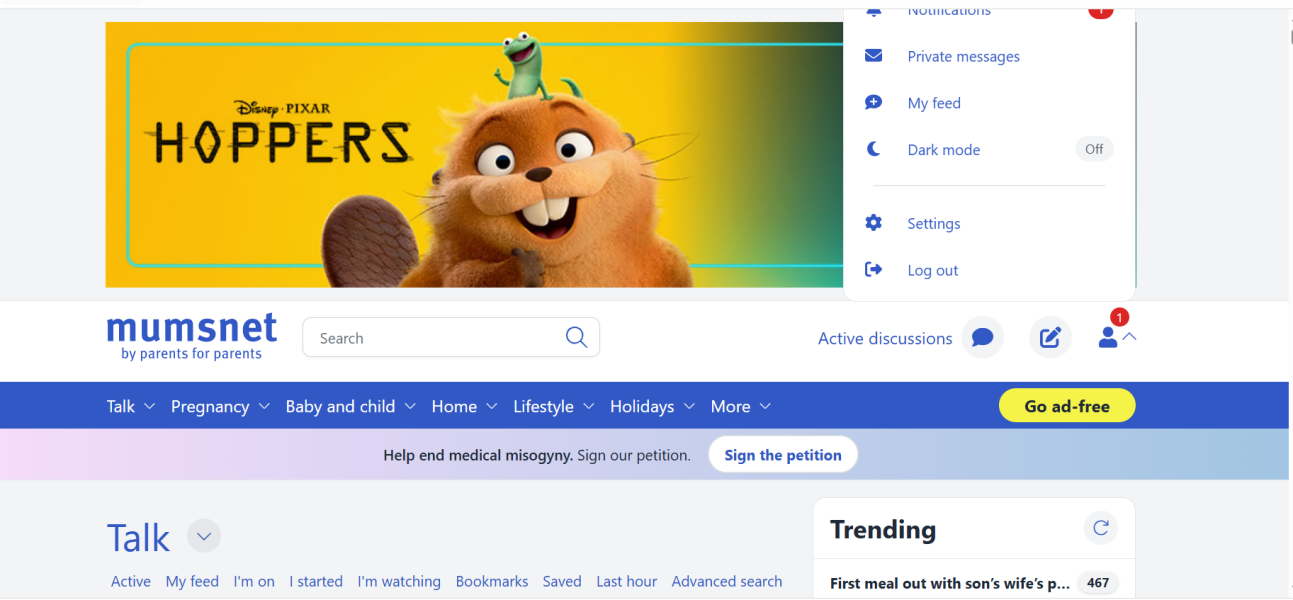
Task: Open the Active filter under Talk
Action: pyautogui.click(x=131, y=581)
